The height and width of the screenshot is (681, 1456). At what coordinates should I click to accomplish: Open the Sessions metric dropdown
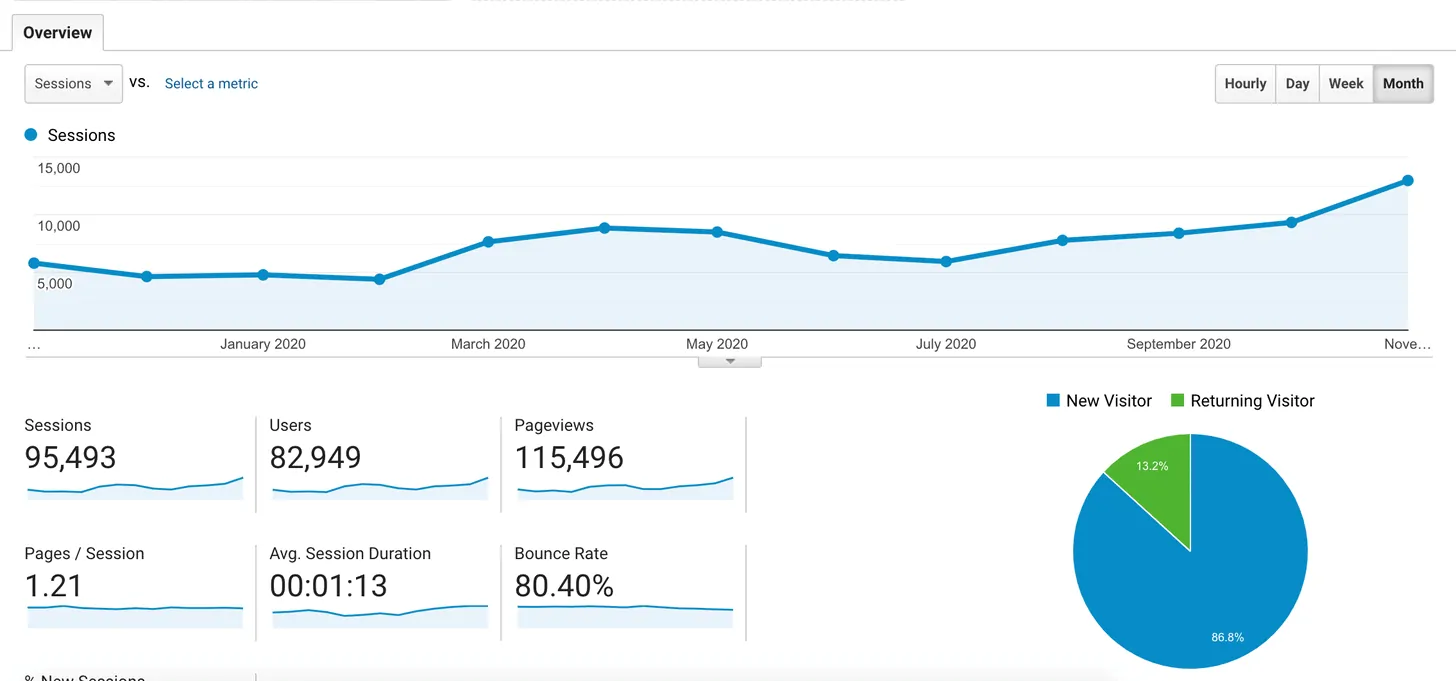pyautogui.click(x=73, y=84)
